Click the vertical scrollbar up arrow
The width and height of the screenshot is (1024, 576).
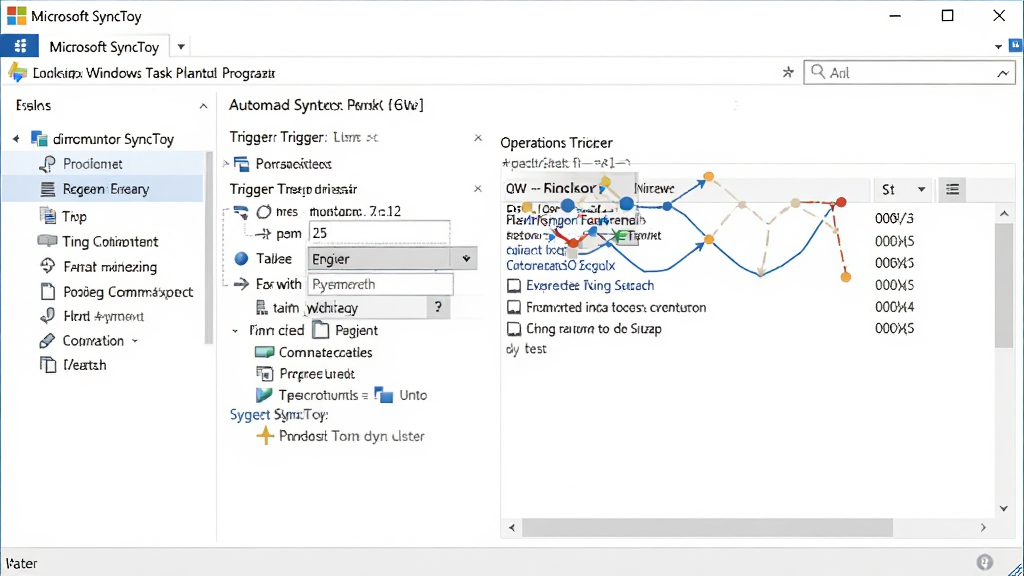point(1004,214)
